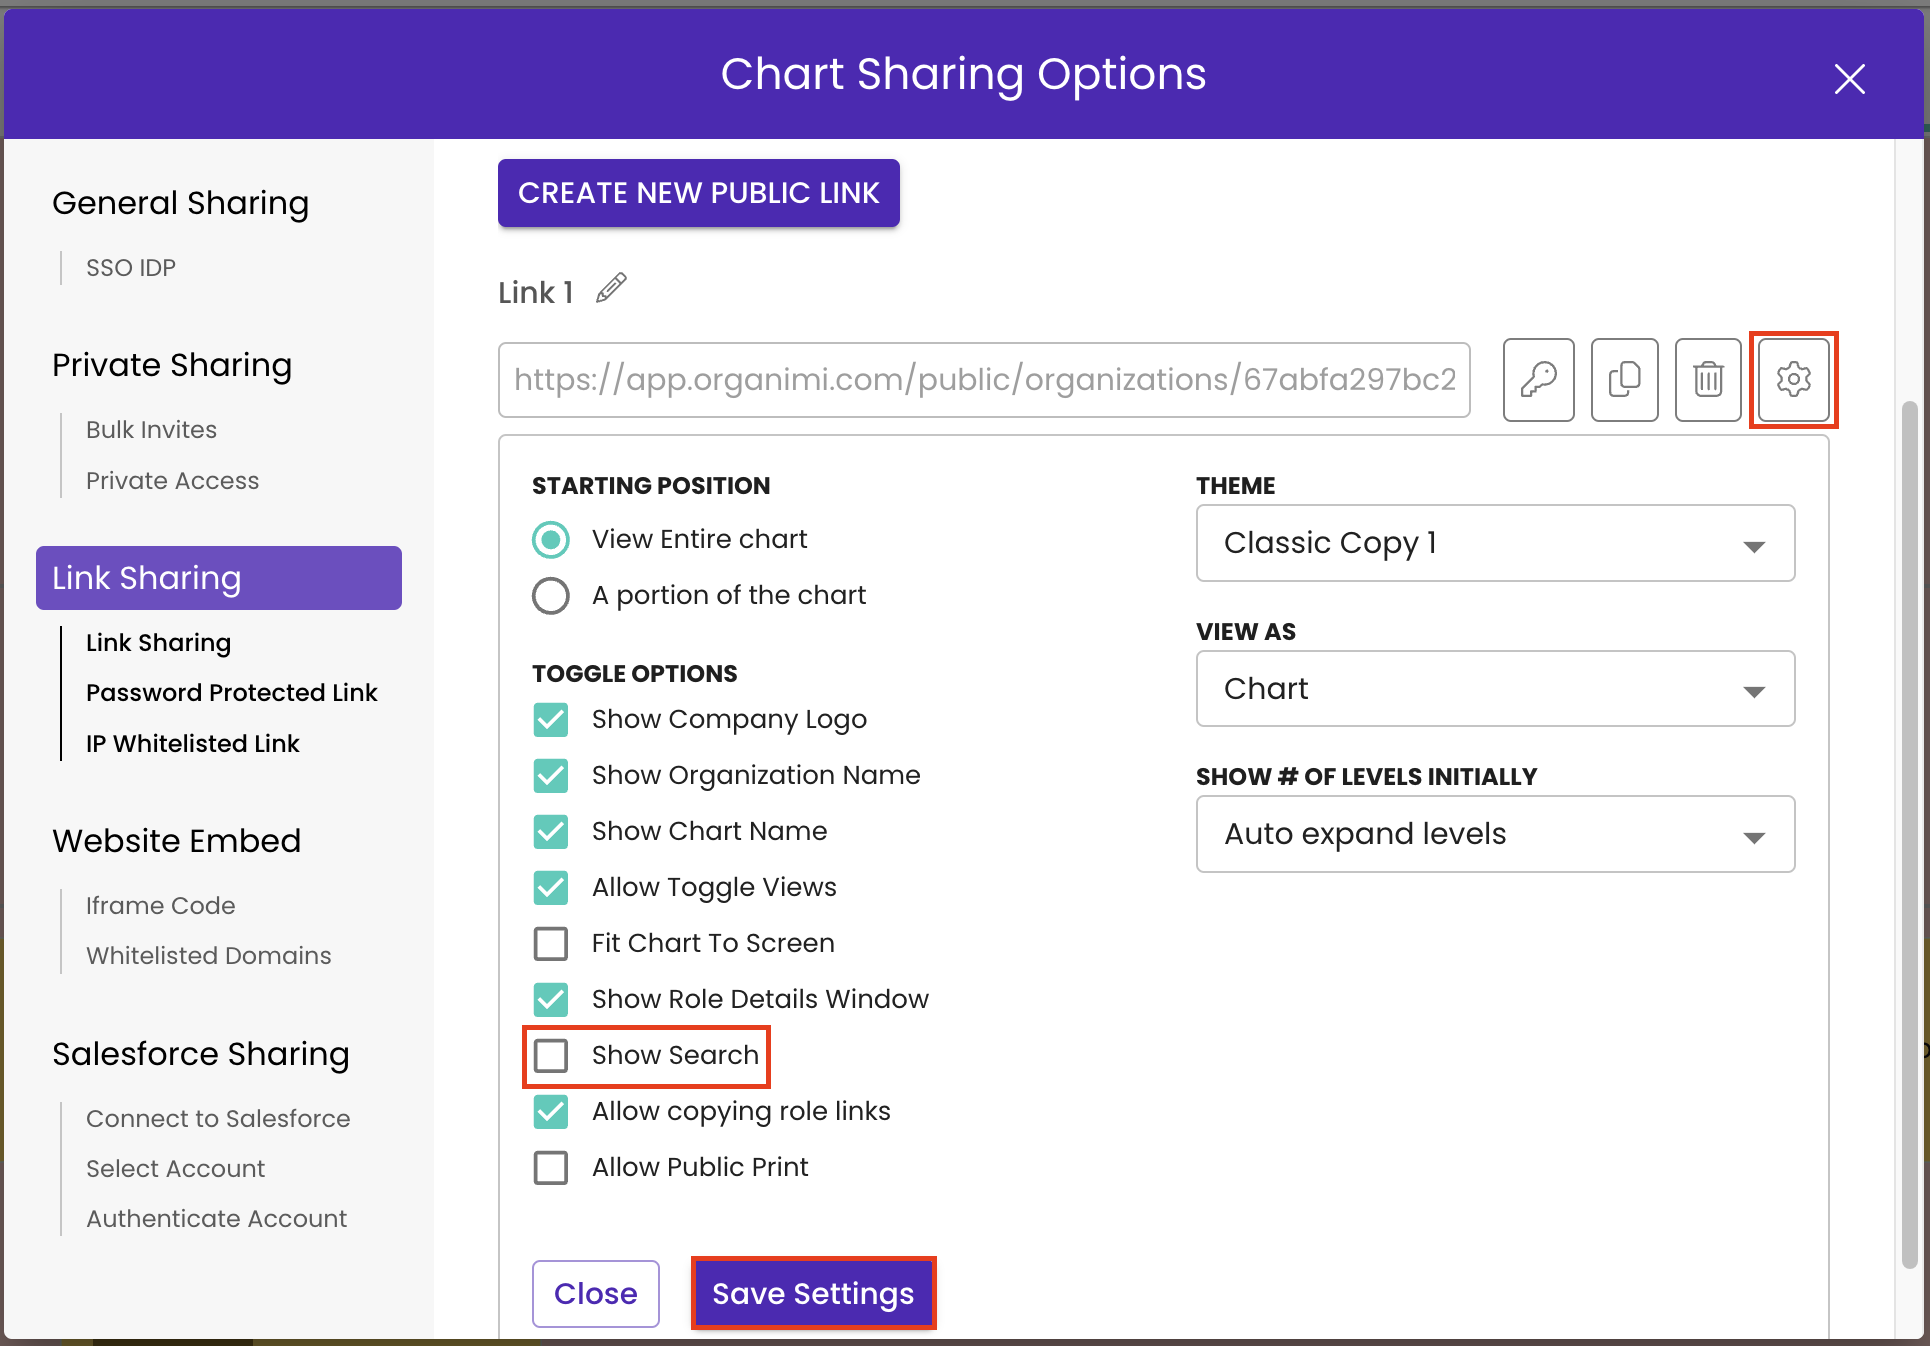
Task: Enable the Show Search checkbox
Action: pos(551,1055)
